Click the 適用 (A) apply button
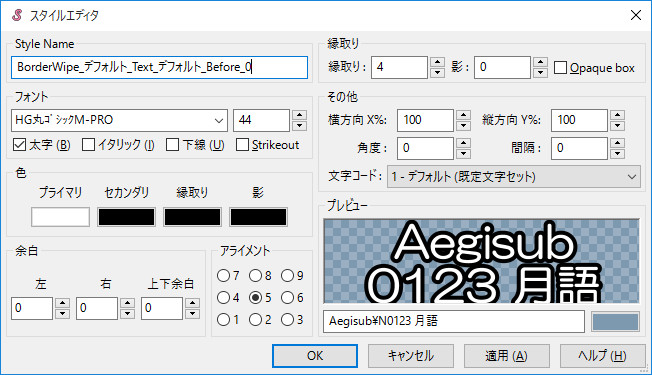 507,356
